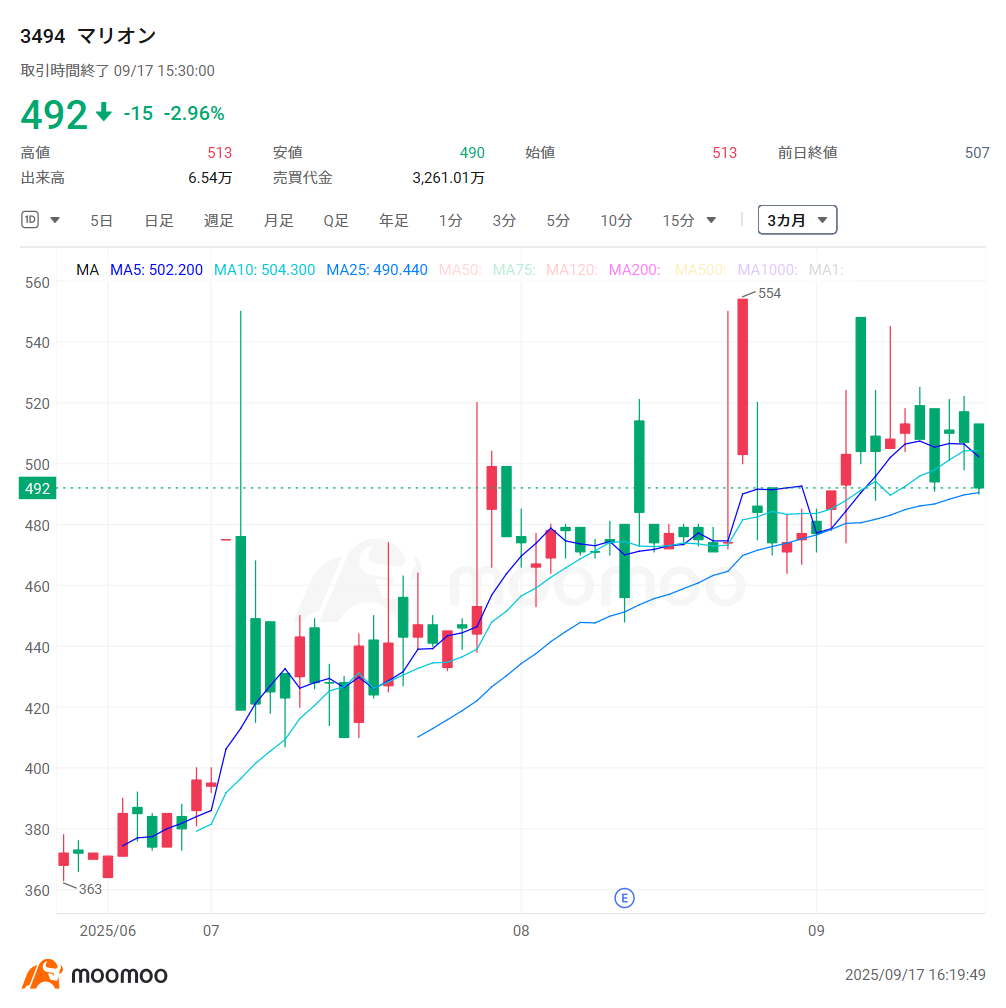Choose the Q足 quarterly chart tab
The image size is (1006, 1008).
336,220
